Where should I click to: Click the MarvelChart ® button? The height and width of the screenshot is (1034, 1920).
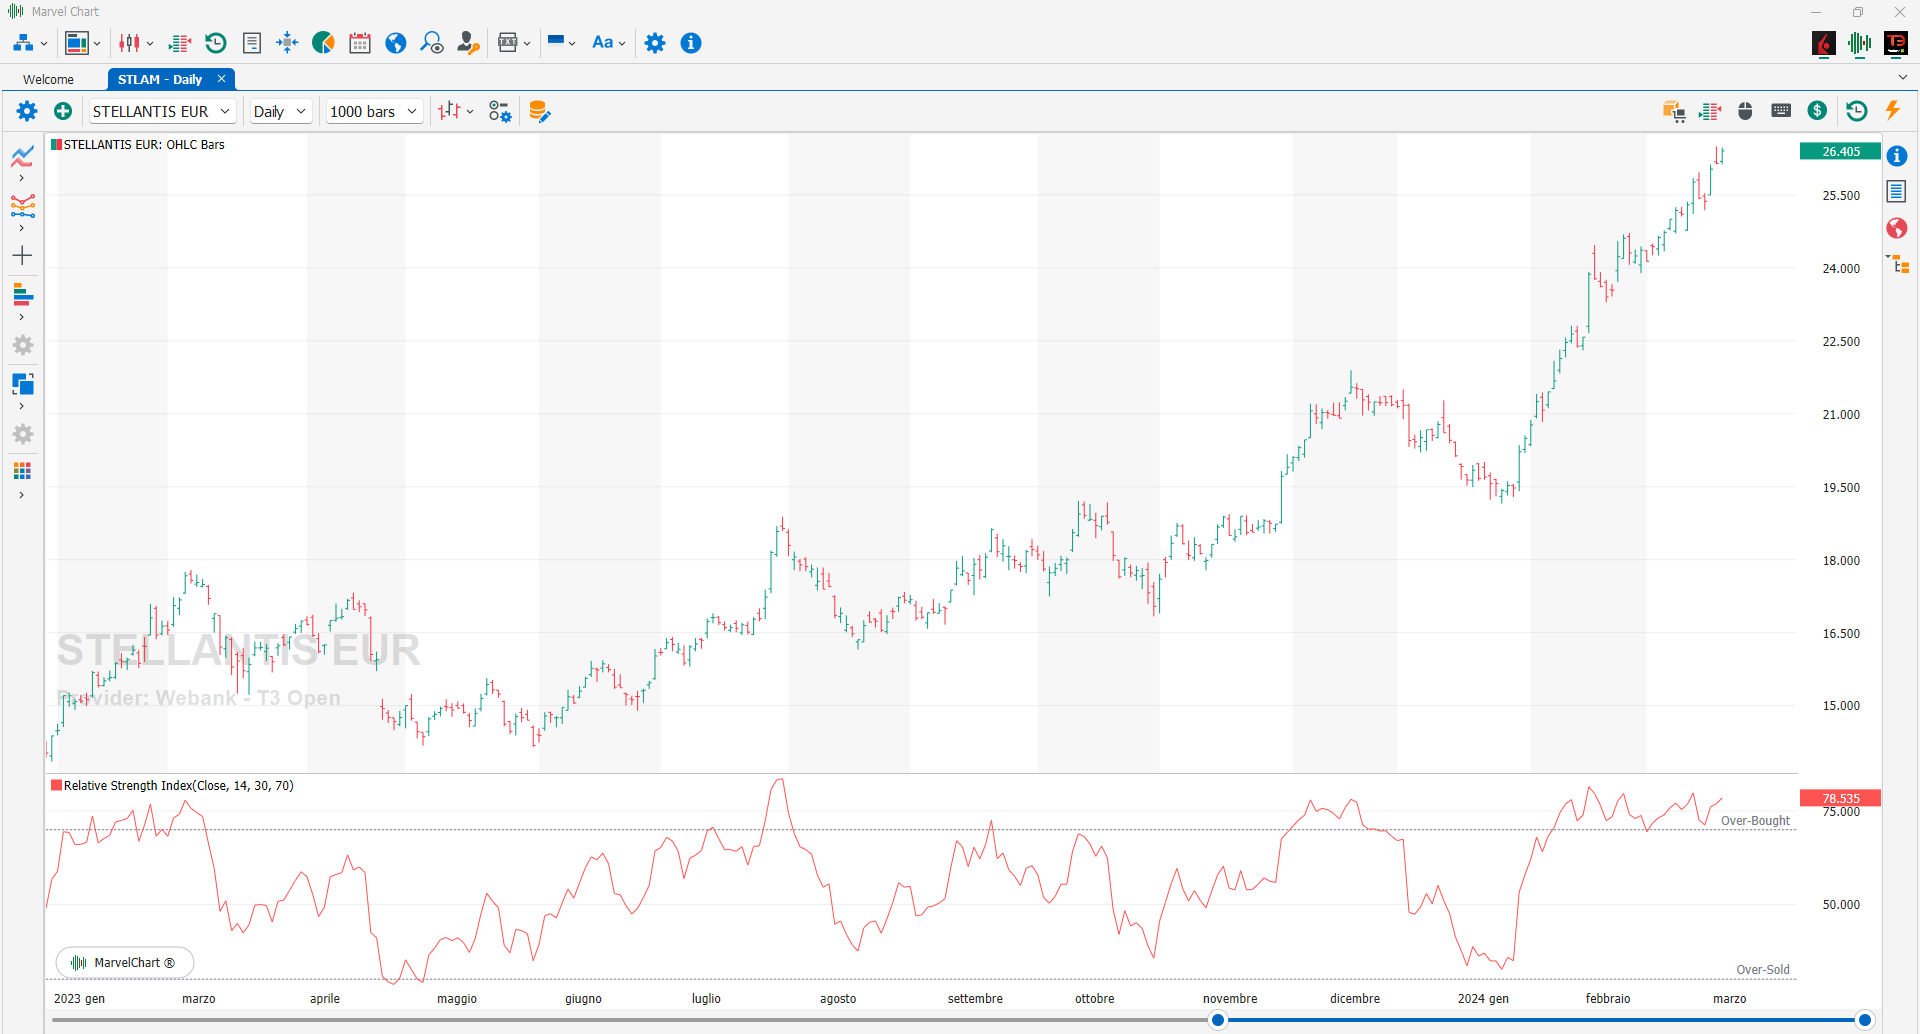coord(125,963)
